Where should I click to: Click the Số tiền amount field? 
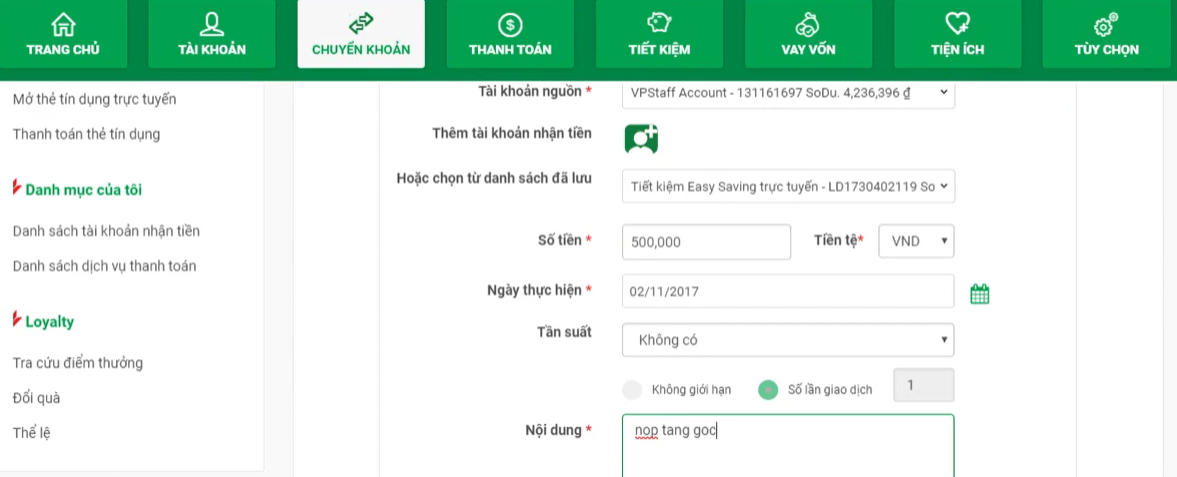(706, 242)
